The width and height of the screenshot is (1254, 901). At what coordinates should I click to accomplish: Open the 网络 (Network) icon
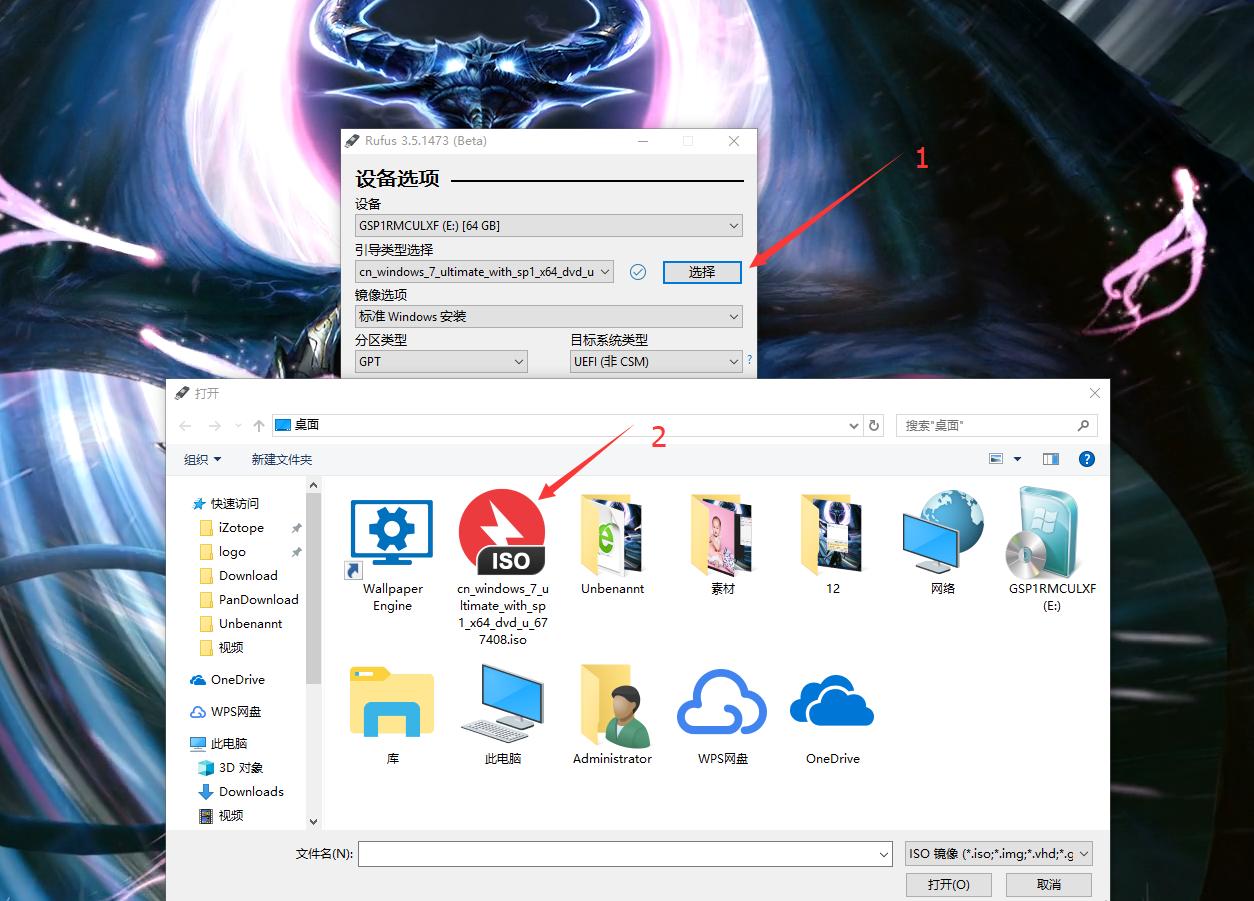[x=941, y=530]
